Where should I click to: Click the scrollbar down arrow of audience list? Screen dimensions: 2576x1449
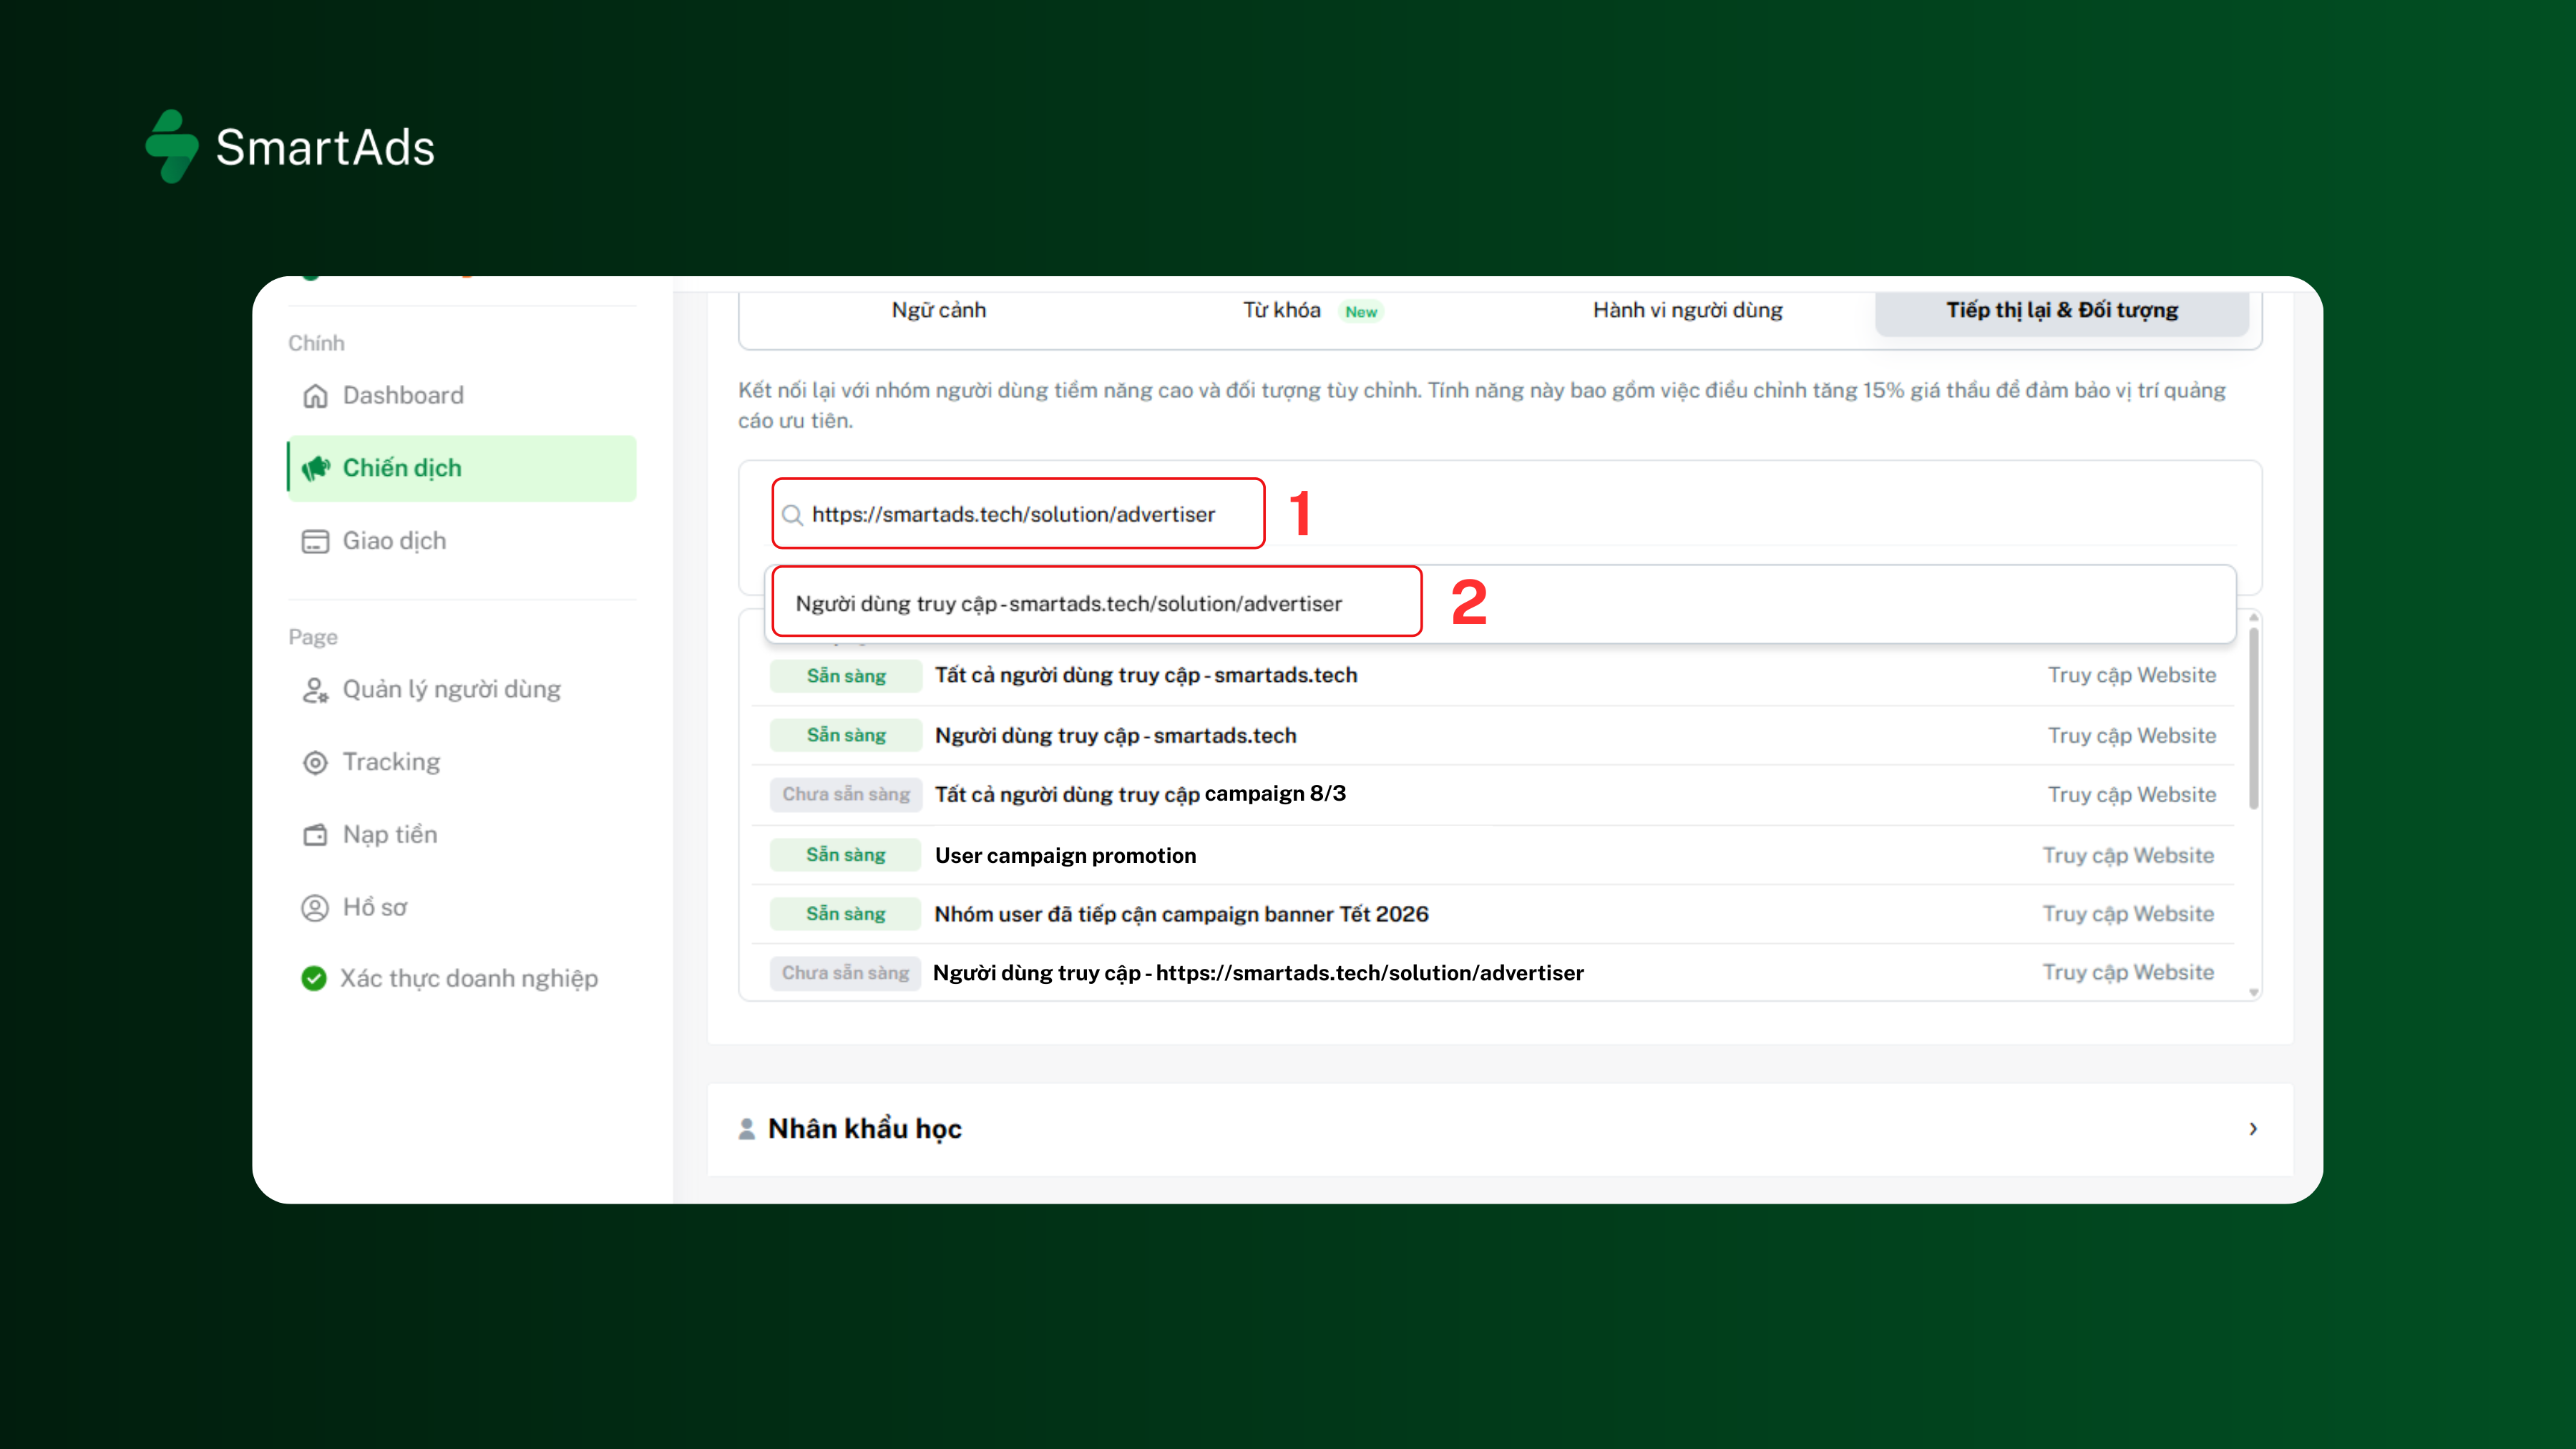tap(2254, 993)
